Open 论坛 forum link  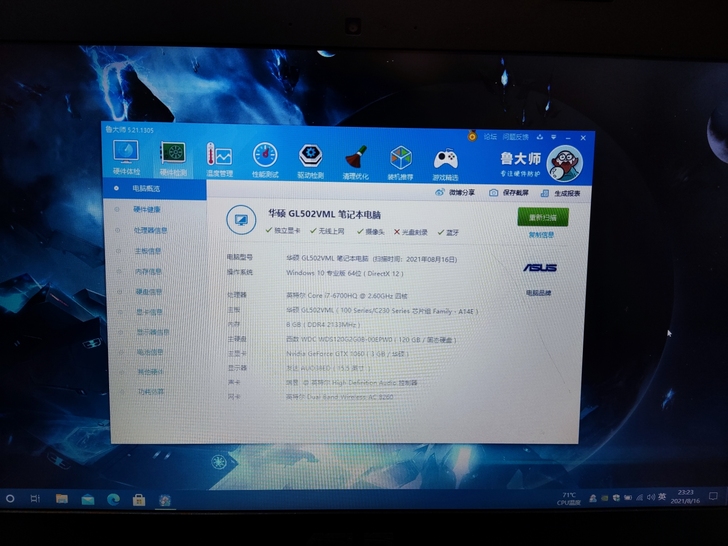tap(490, 136)
